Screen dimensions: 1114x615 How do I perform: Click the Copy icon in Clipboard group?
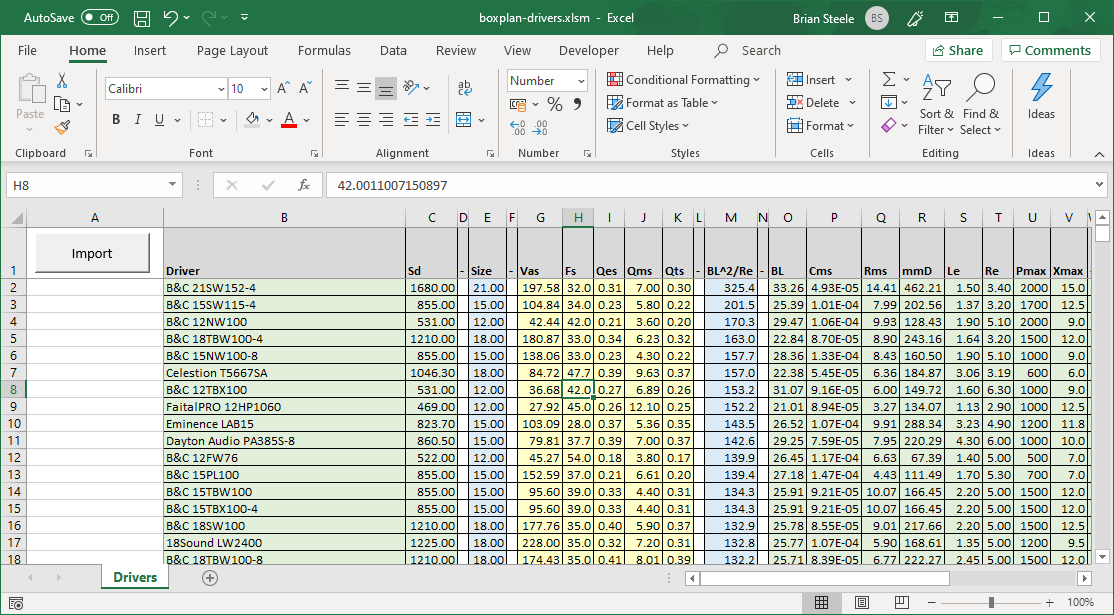[62, 104]
